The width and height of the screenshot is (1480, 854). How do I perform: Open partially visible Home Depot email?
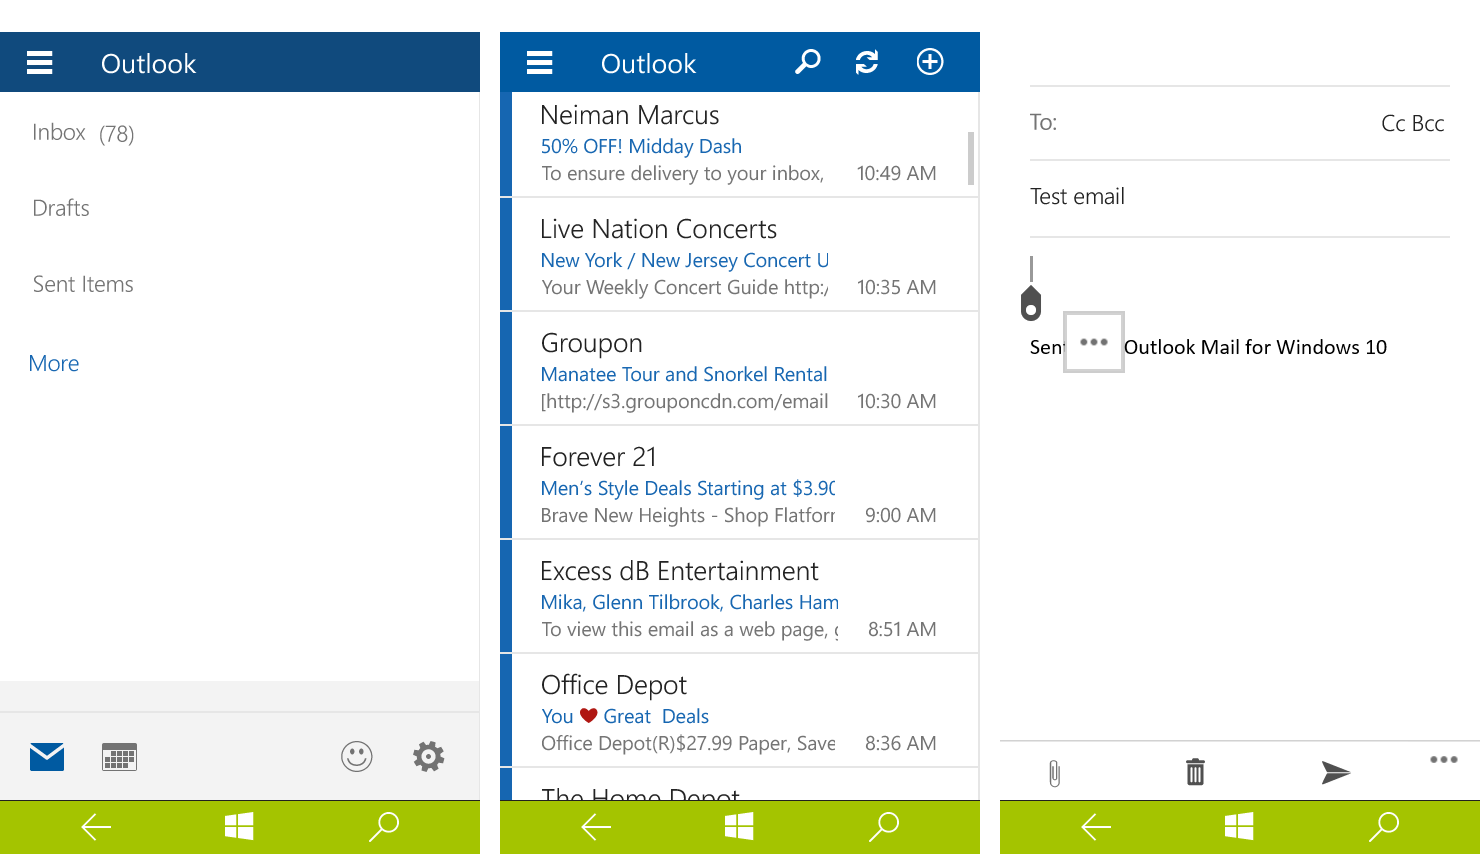point(740,785)
